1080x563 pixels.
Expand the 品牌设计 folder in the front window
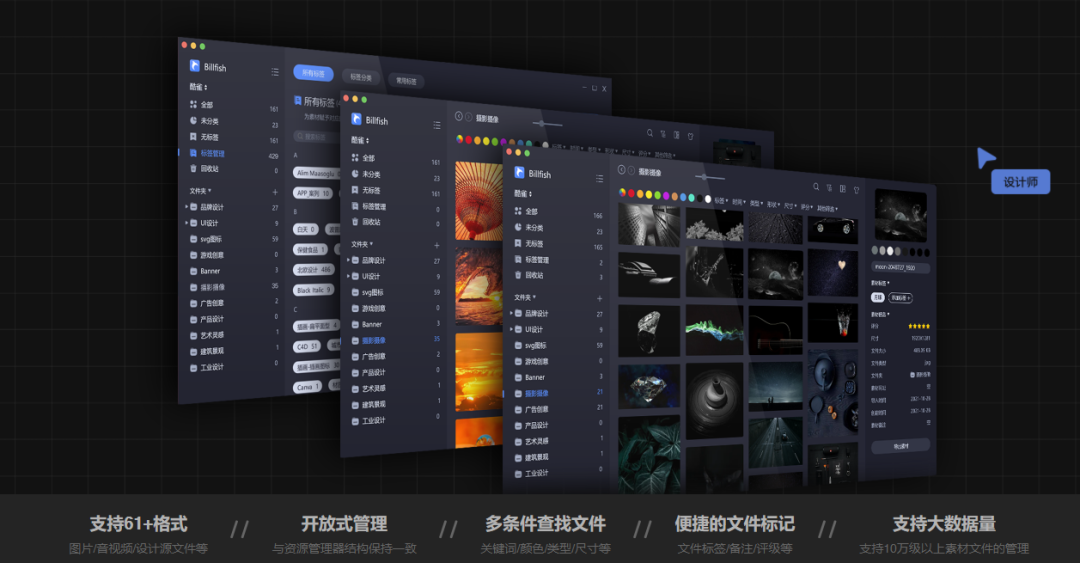click(511, 314)
